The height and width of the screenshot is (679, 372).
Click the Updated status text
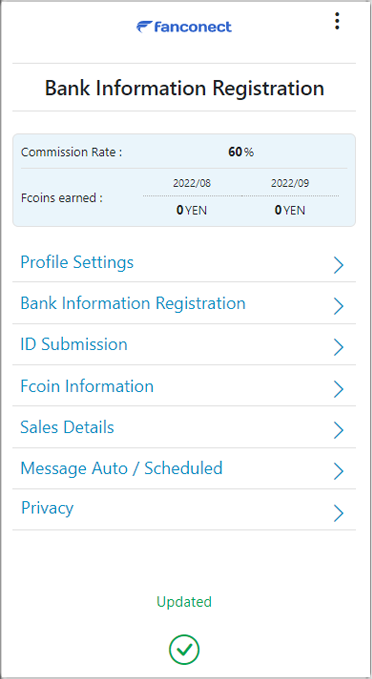184,602
